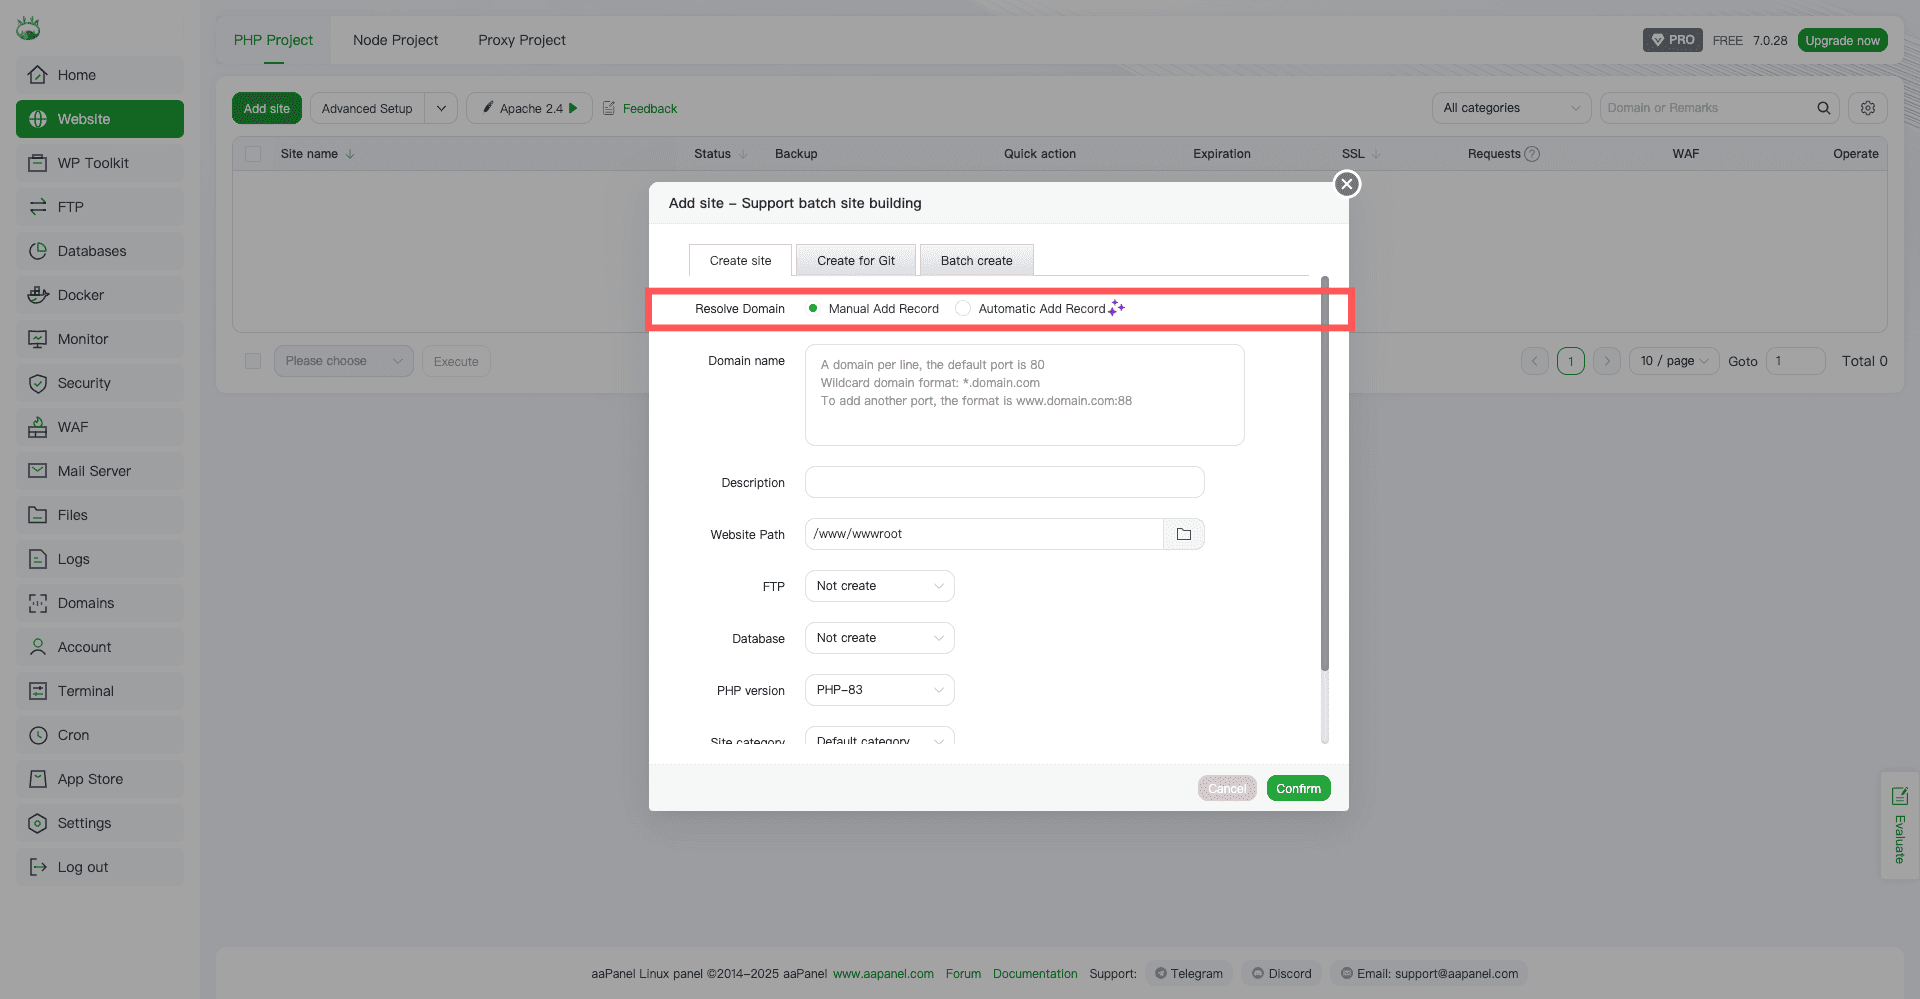Screen dimensions: 1920x999
Task: Click the Security shield icon
Action: (38, 383)
